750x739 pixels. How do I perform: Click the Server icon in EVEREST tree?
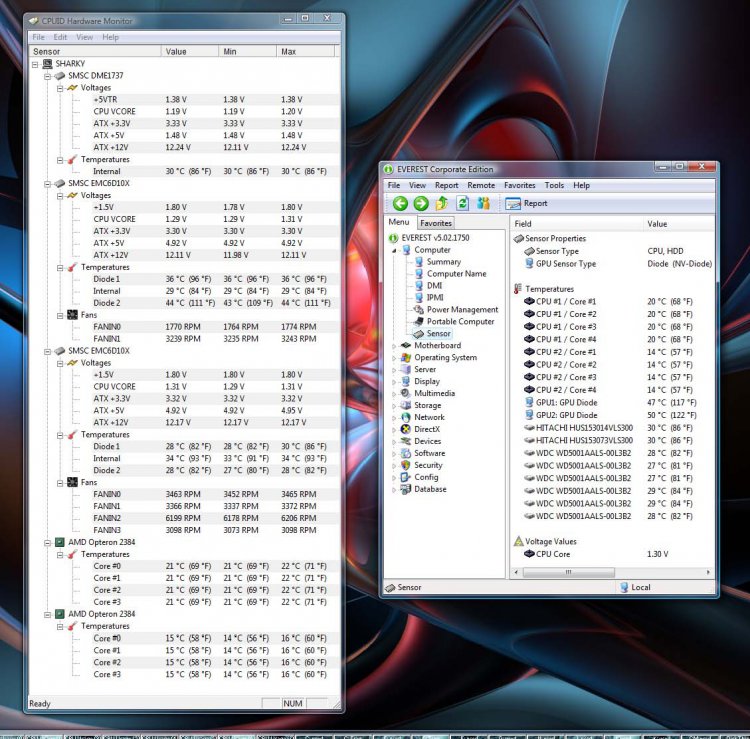tap(406, 369)
